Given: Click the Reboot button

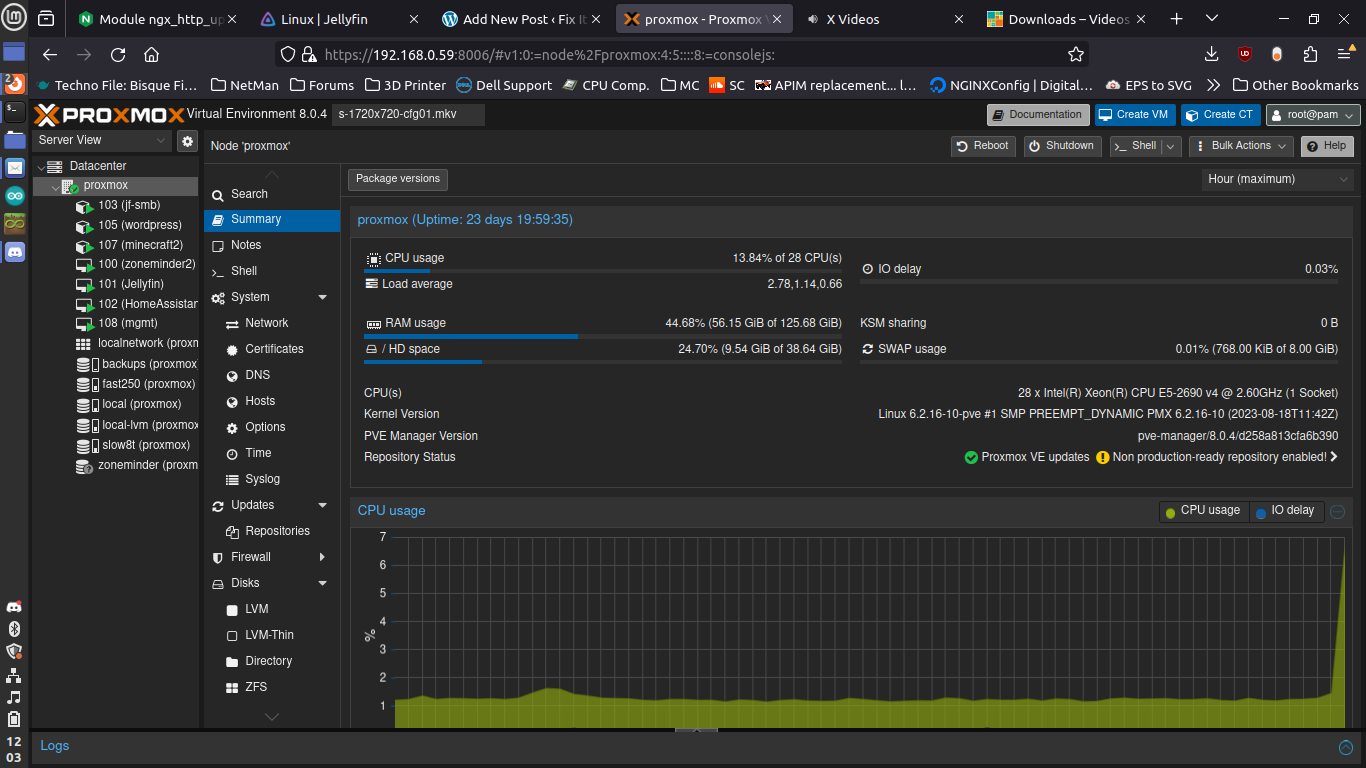Looking at the screenshot, I should tap(983, 146).
